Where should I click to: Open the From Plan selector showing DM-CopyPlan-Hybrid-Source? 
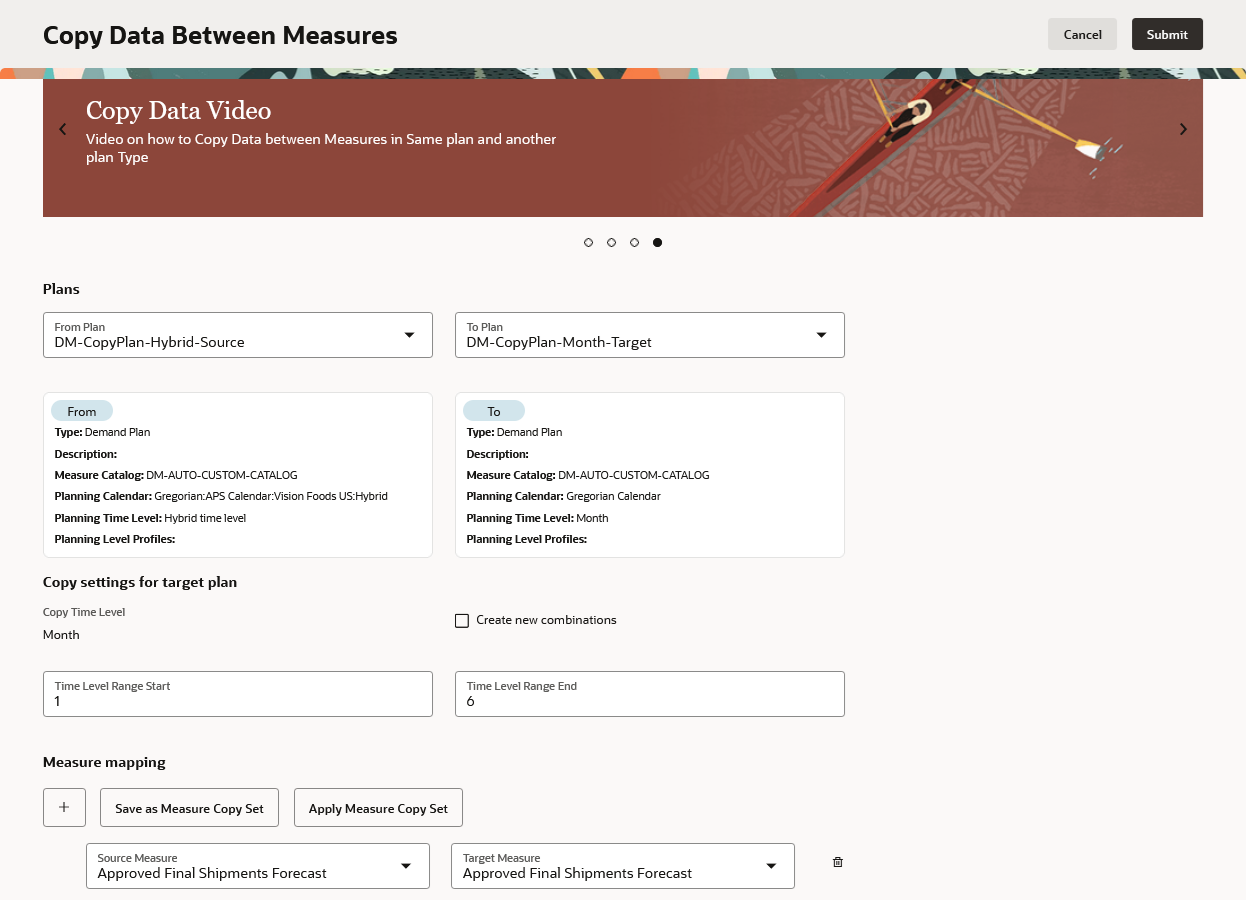(x=237, y=335)
